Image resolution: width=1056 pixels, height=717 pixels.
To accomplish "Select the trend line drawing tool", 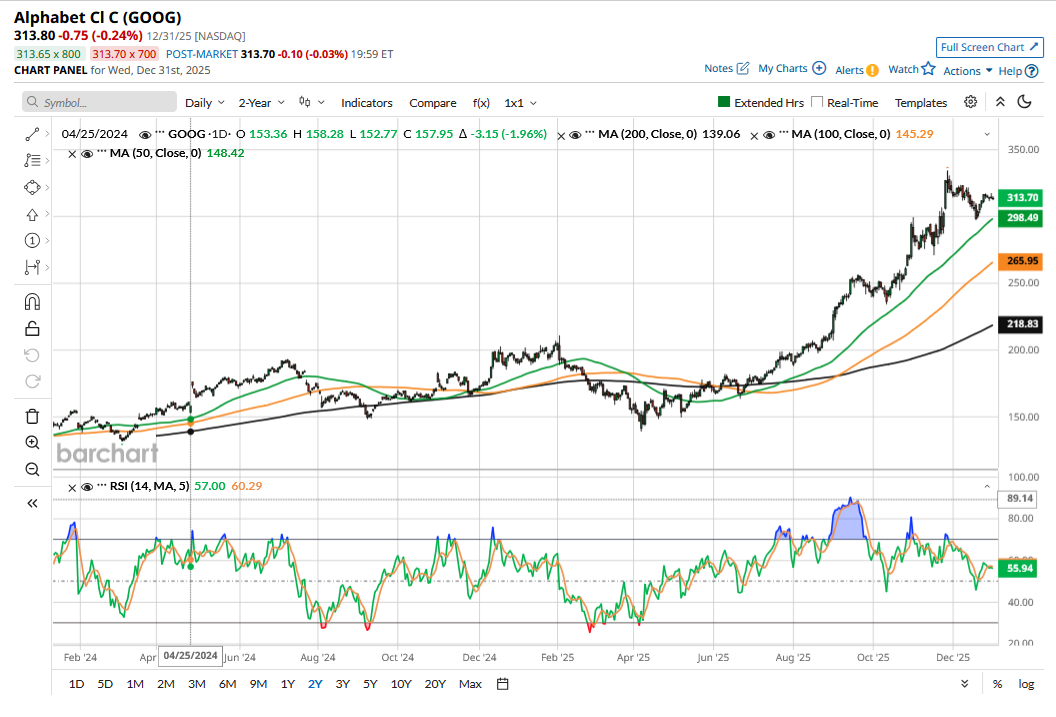I will (x=31, y=133).
